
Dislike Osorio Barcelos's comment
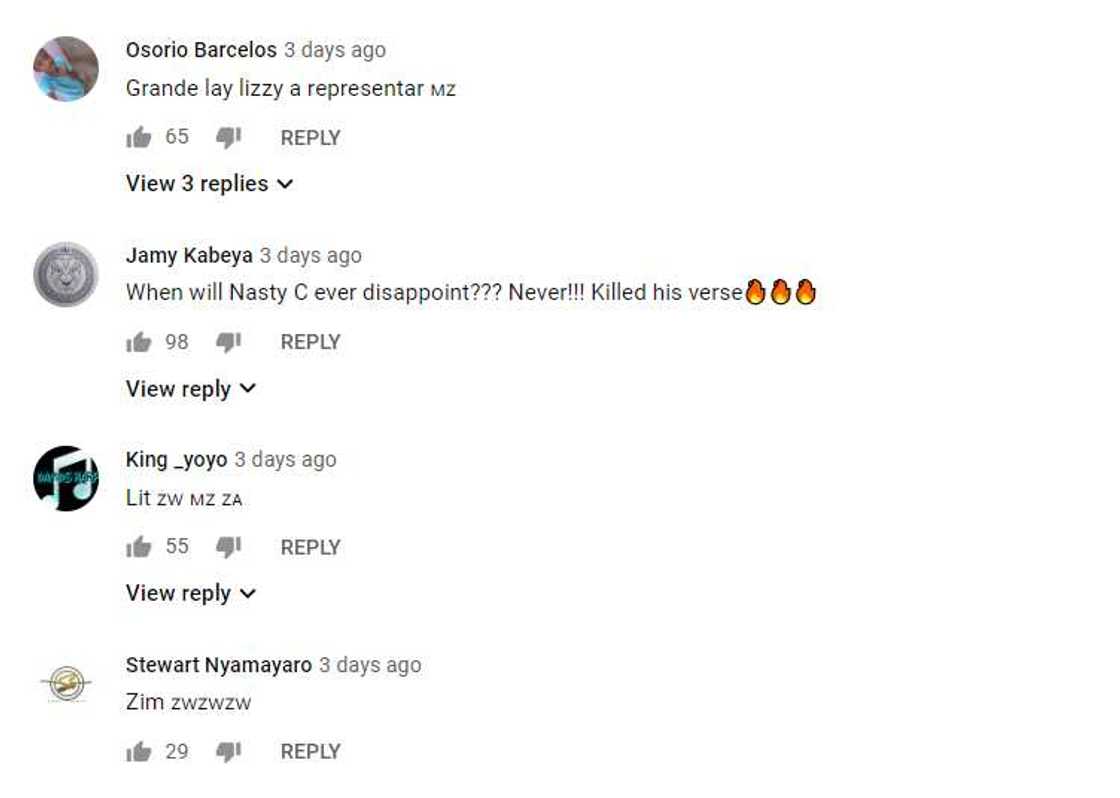[229, 138]
